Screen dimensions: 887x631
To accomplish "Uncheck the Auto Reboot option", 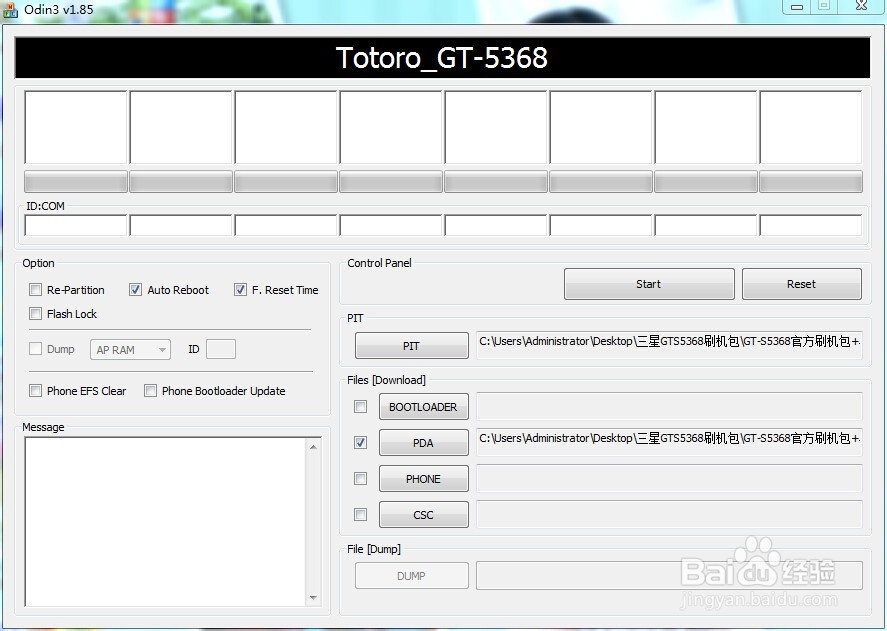I will [135, 290].
